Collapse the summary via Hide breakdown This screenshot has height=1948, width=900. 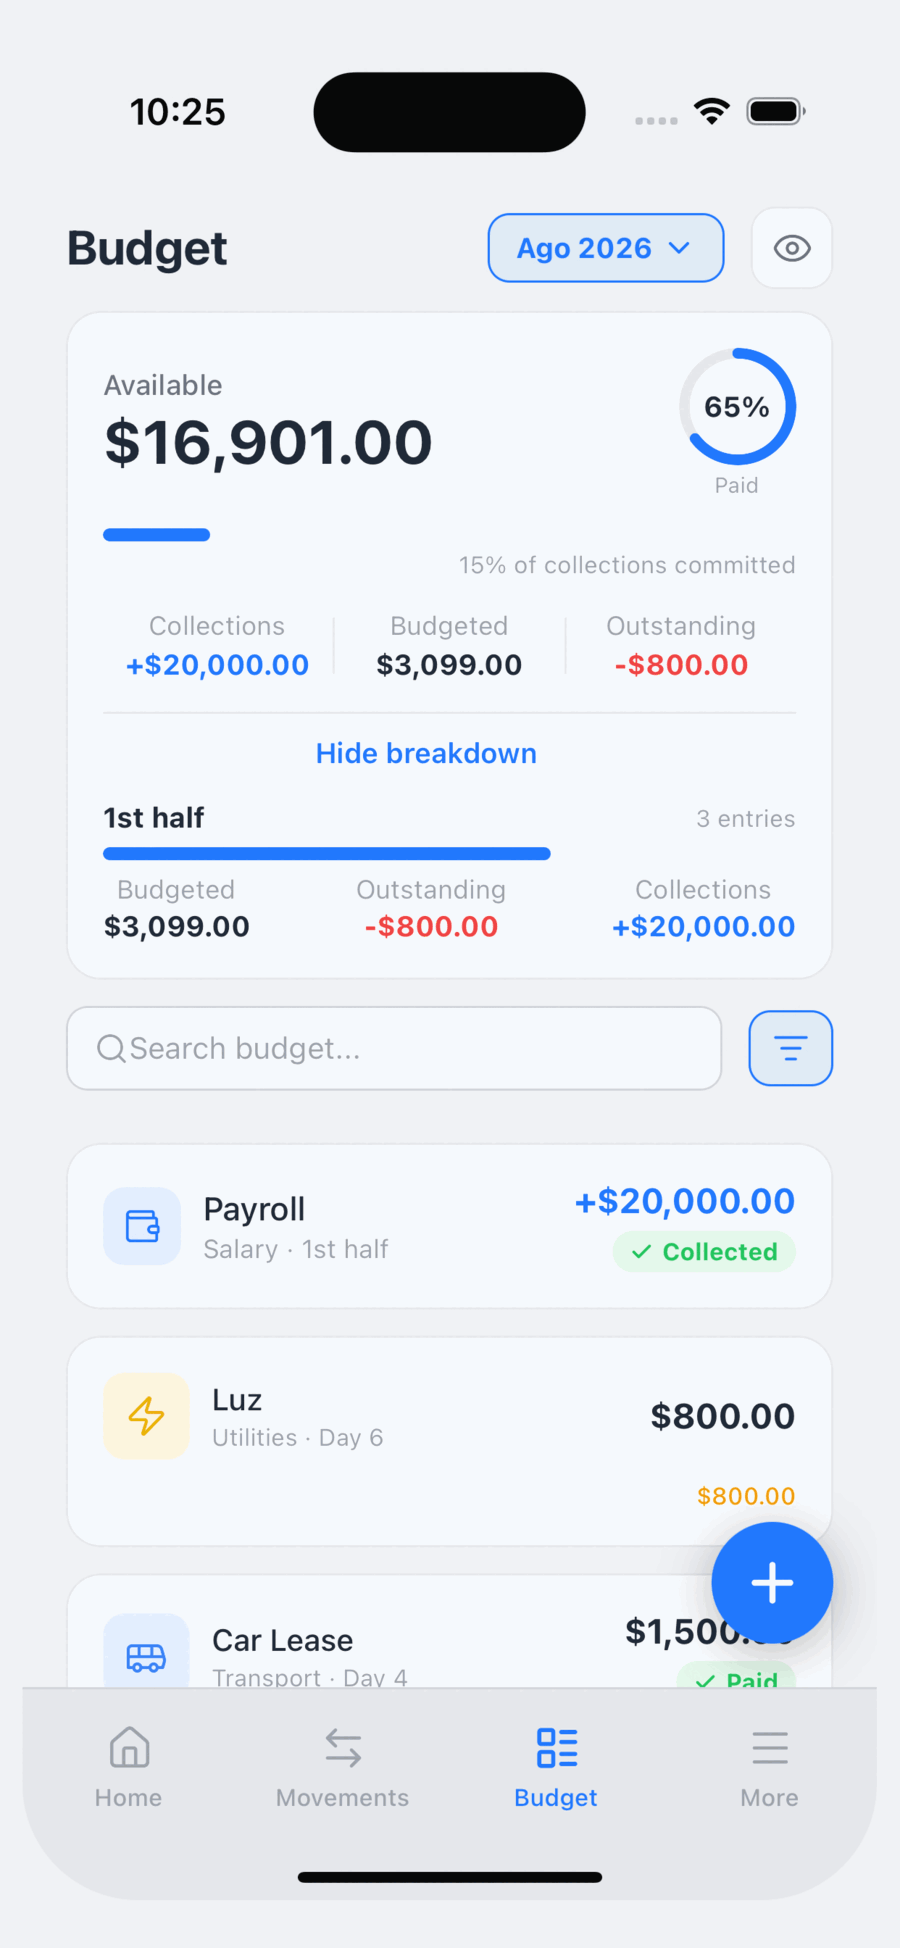(x=426, y=753)
